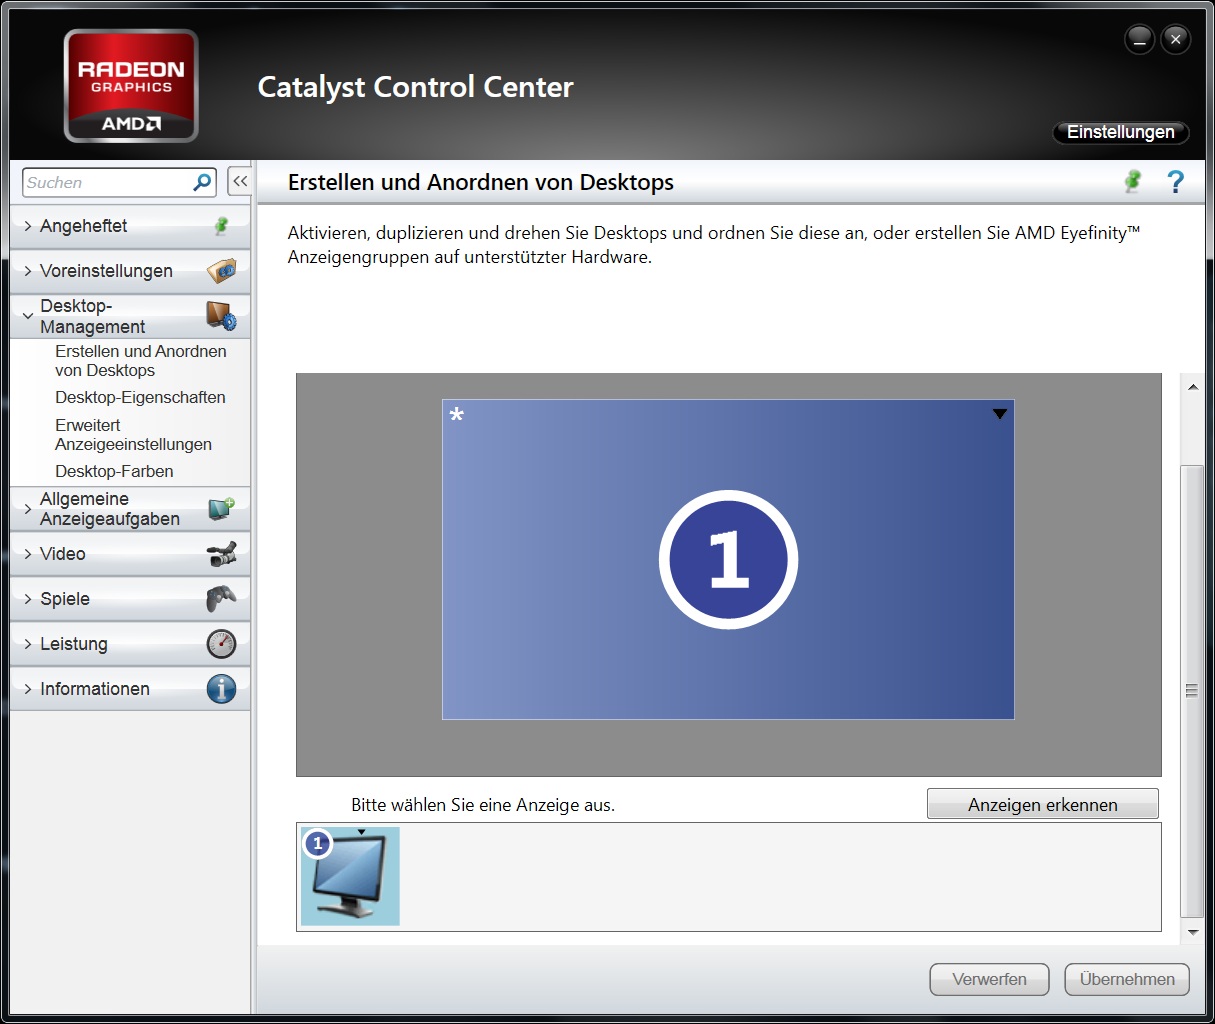Click the Informationen blue info icon
1215x1024 pixels.
coord(221,689)
